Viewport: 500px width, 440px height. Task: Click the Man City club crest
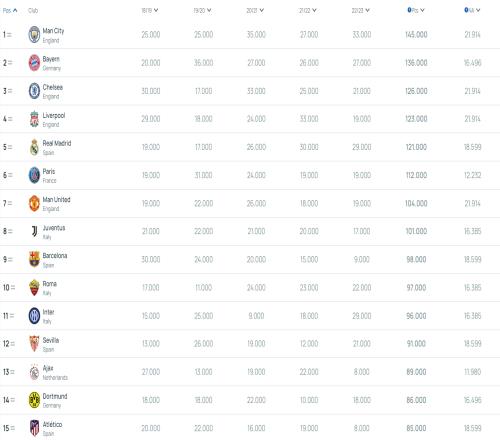tap(34, 35)
